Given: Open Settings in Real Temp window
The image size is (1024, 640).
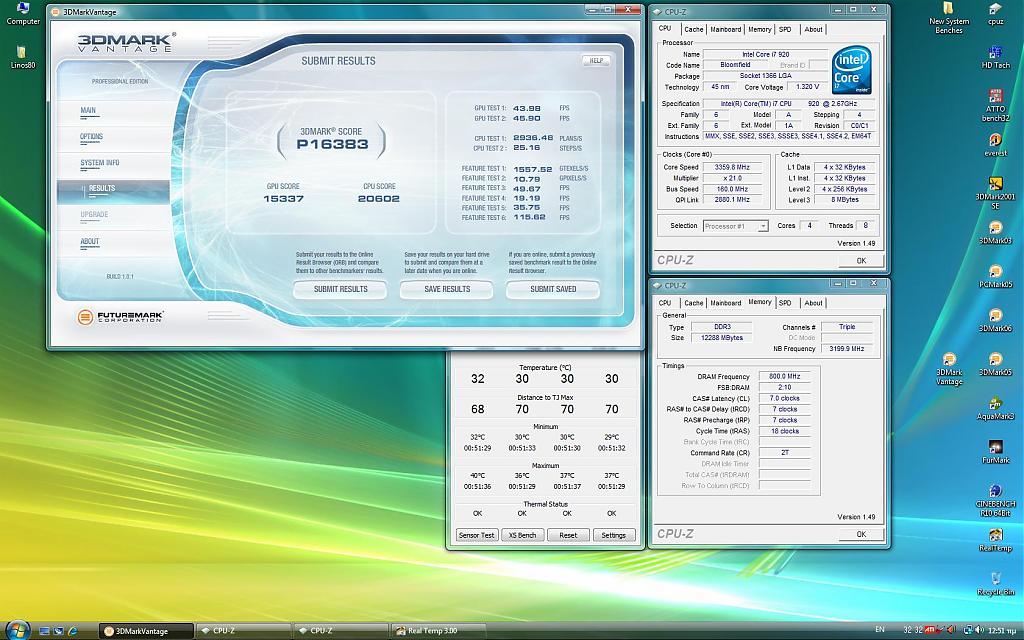Looking at the screenshot, I should (x=613, y=535).
